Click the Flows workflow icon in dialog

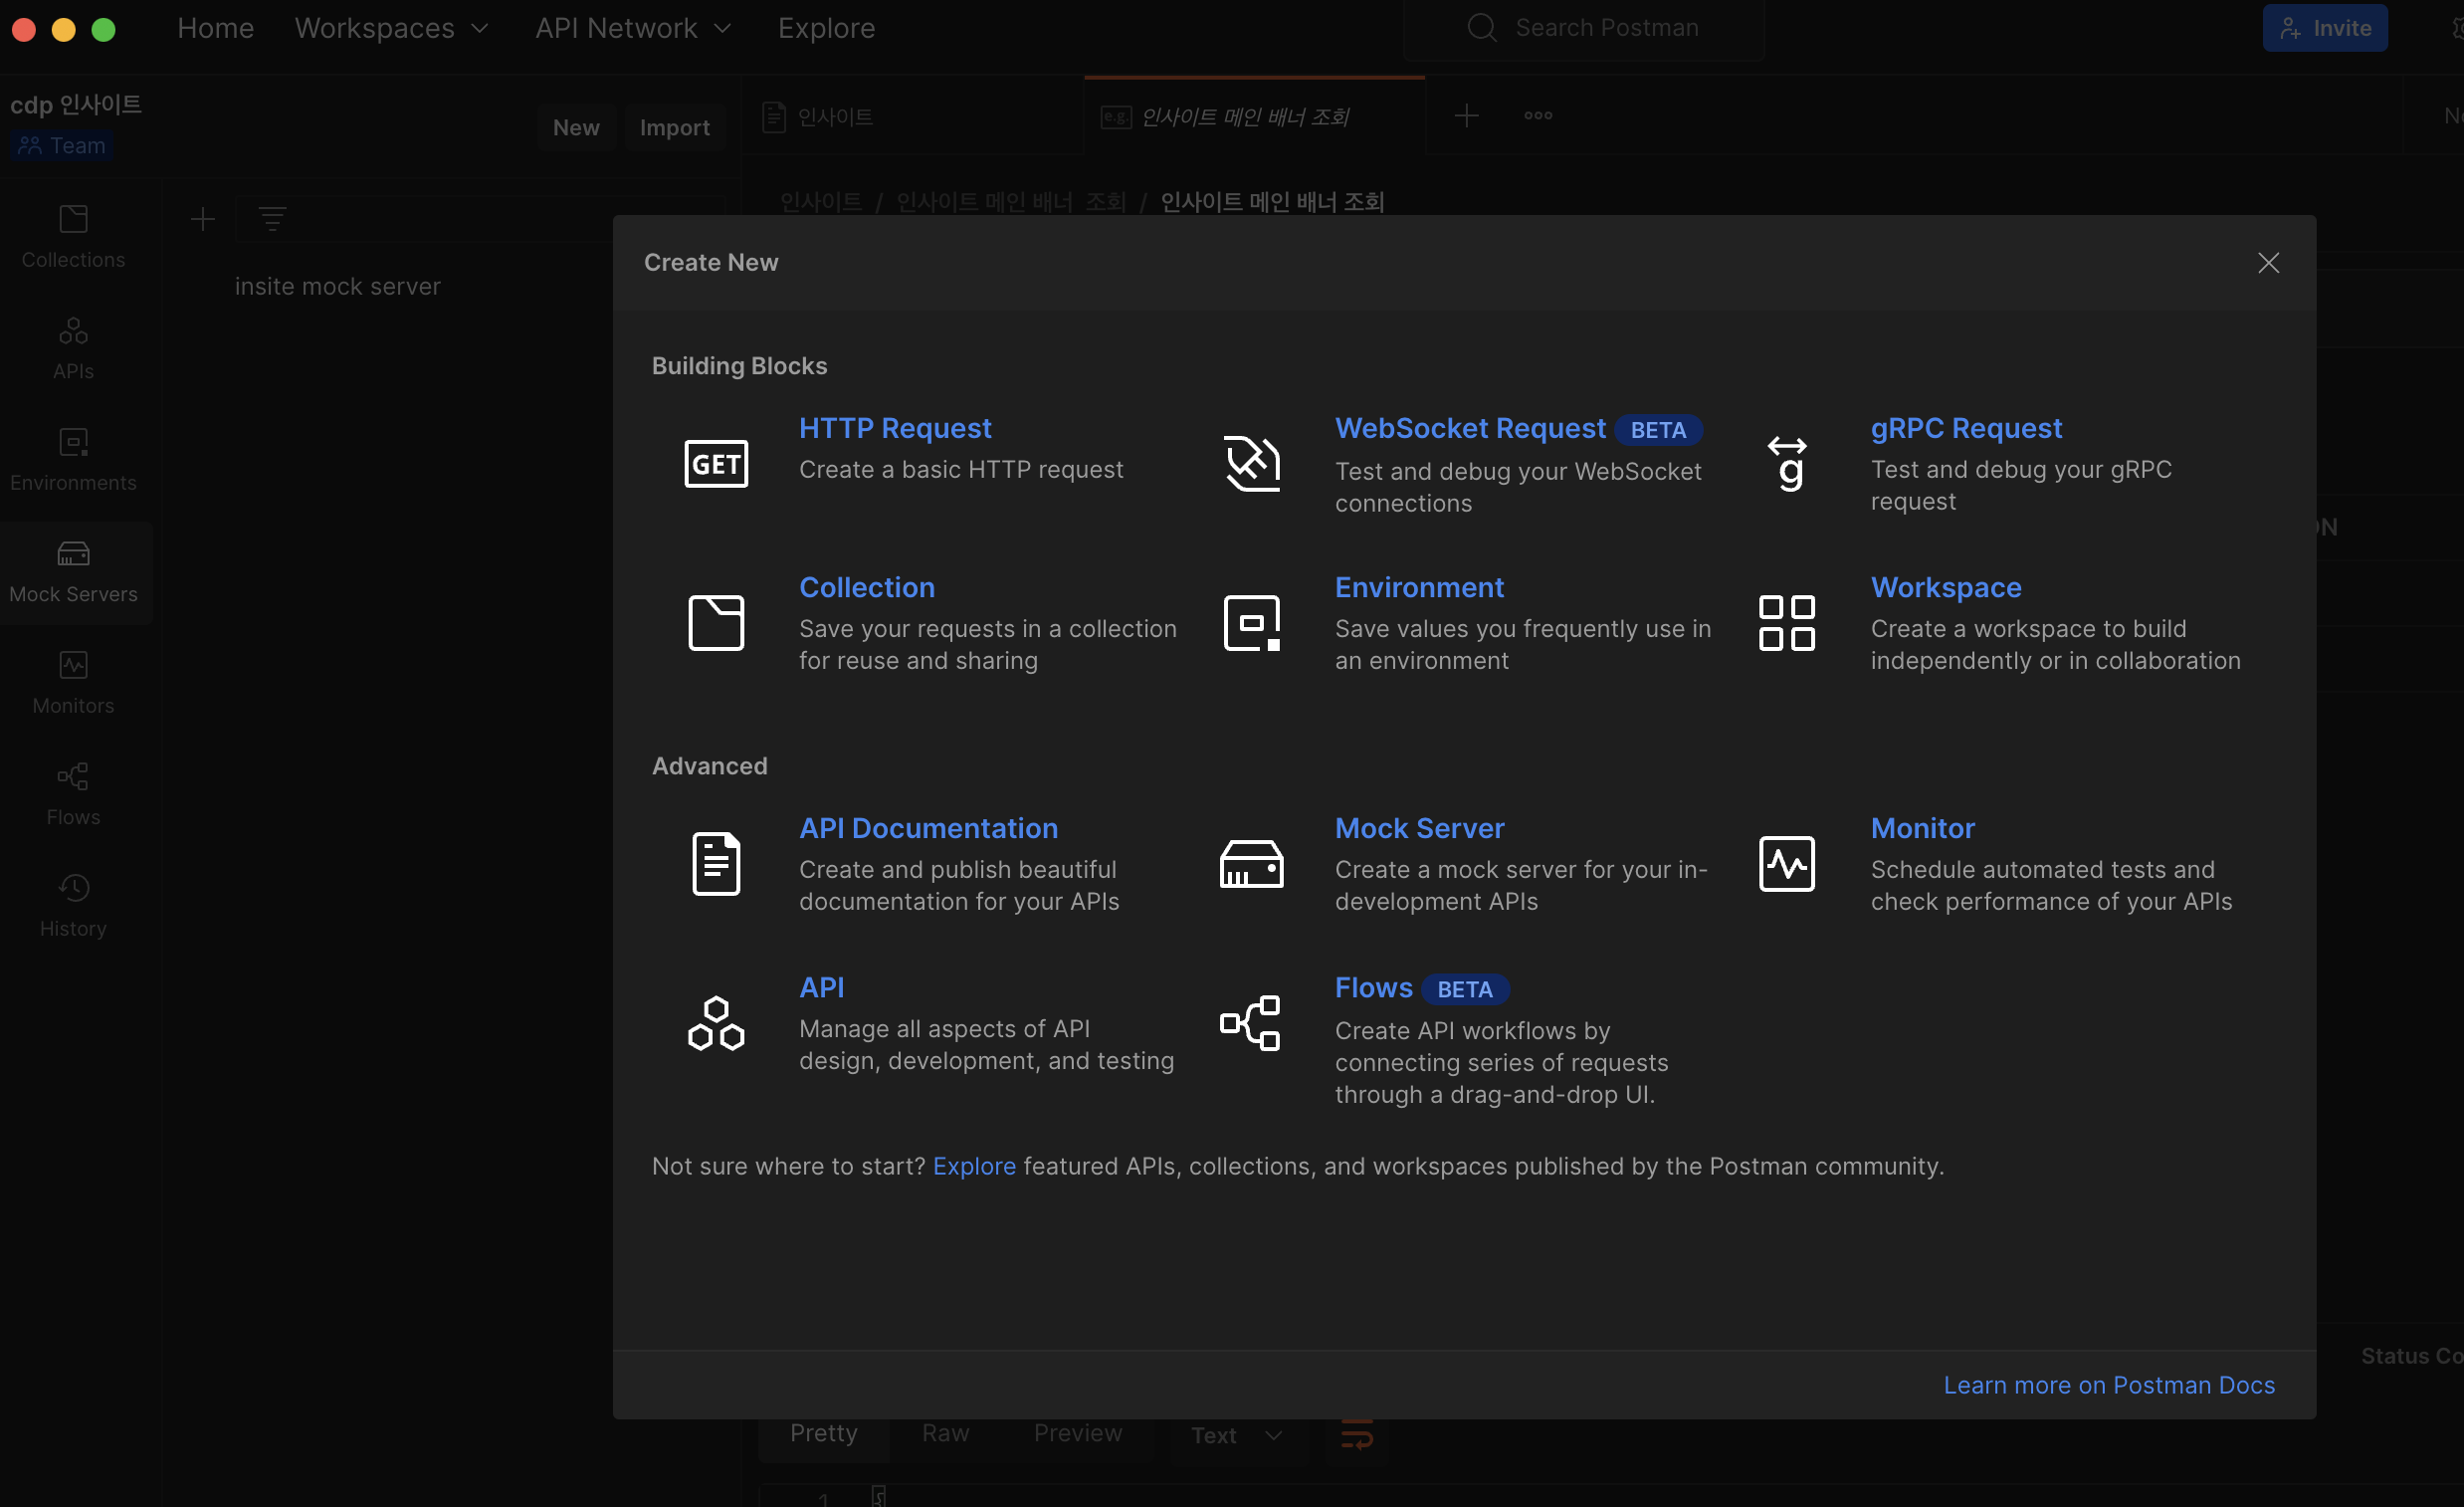1251,1022
